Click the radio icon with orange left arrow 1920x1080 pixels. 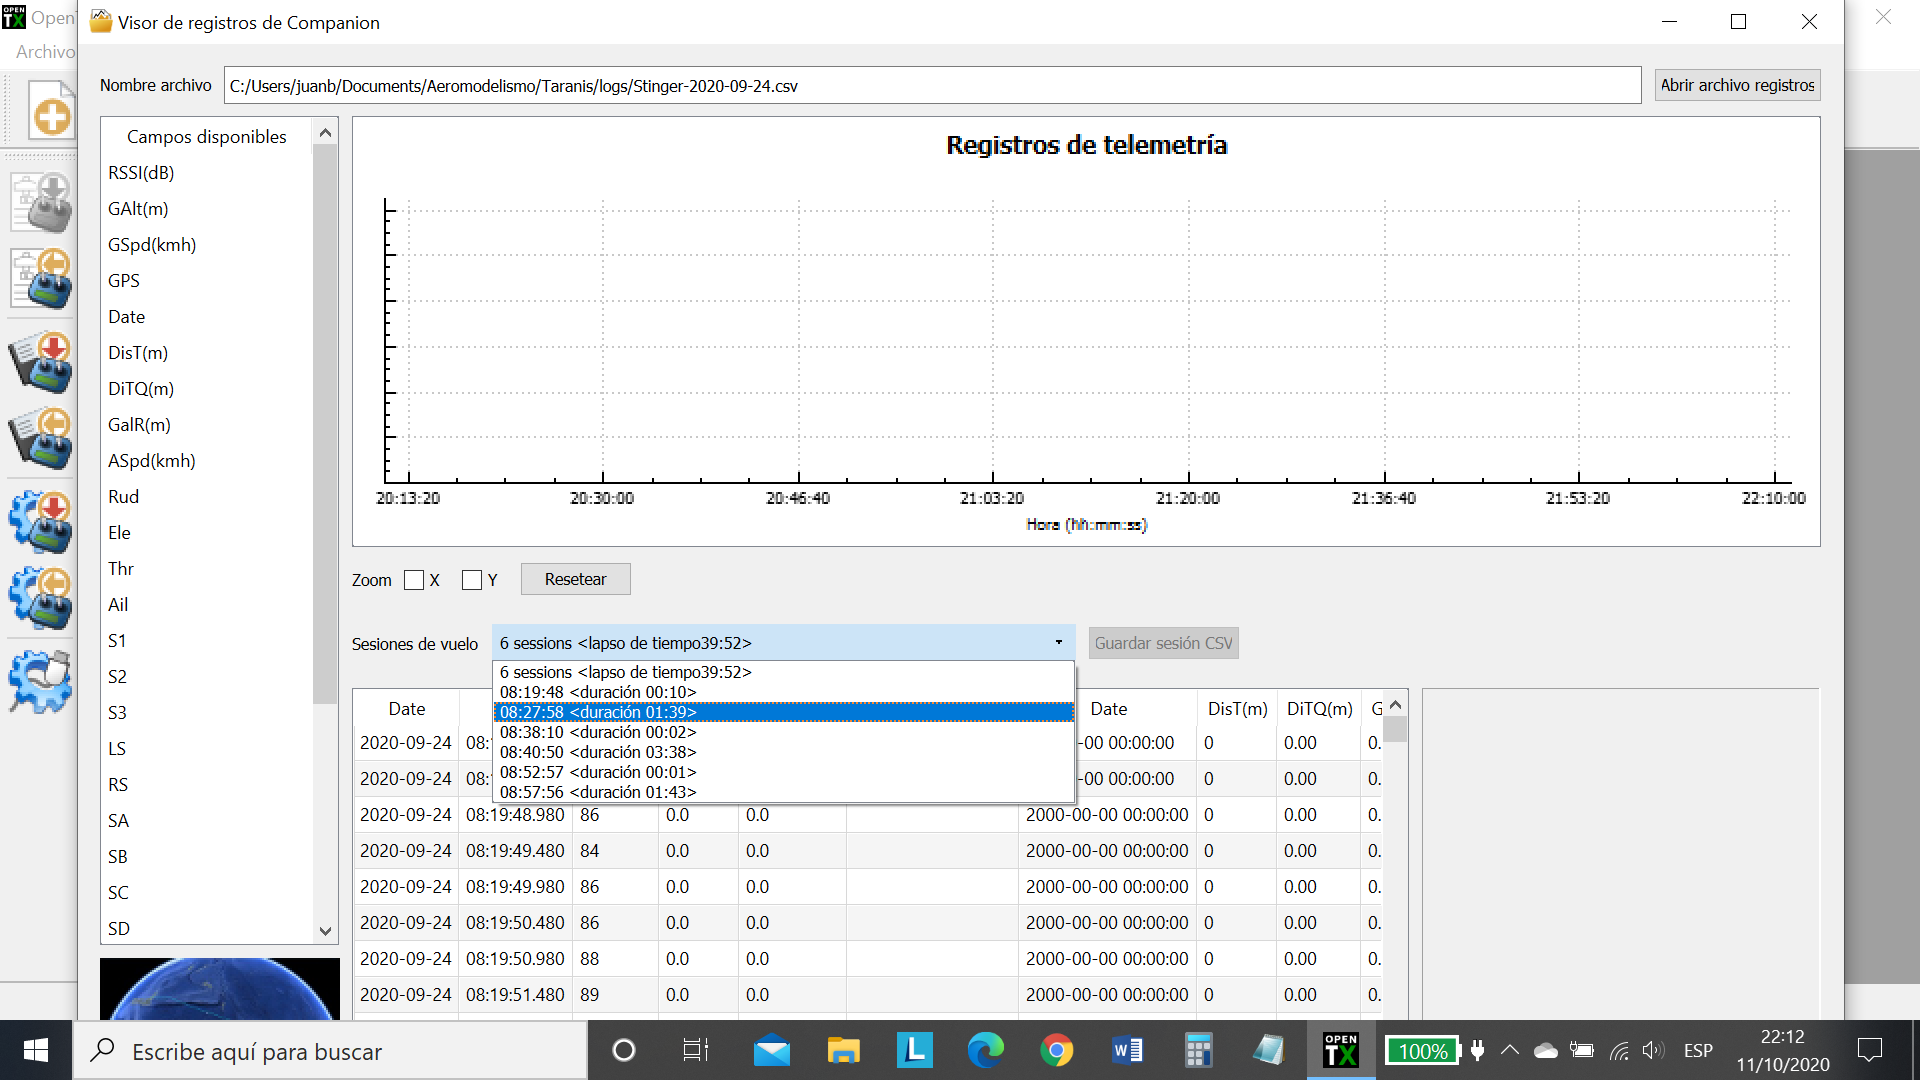(42, 278)
